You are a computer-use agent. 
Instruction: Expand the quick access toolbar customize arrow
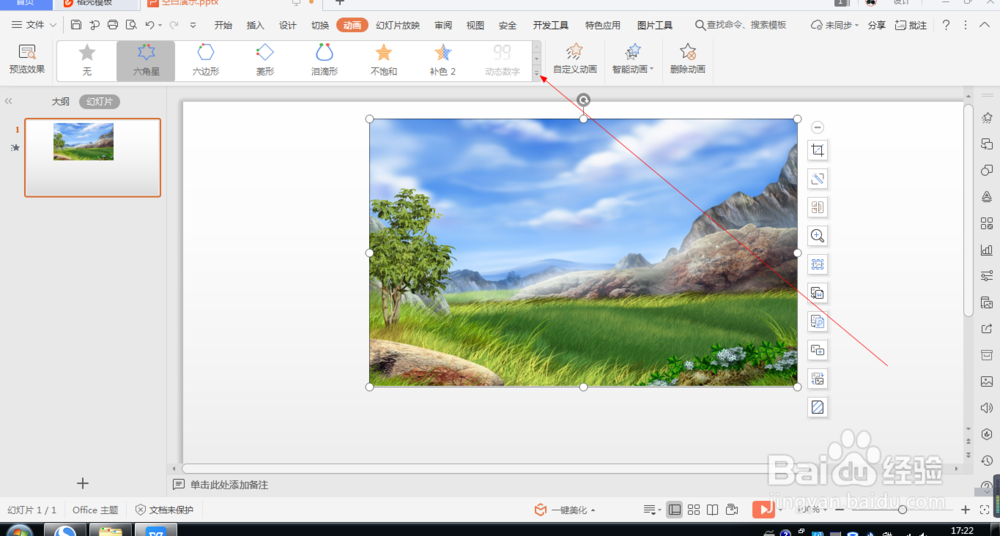coord(193,25)
